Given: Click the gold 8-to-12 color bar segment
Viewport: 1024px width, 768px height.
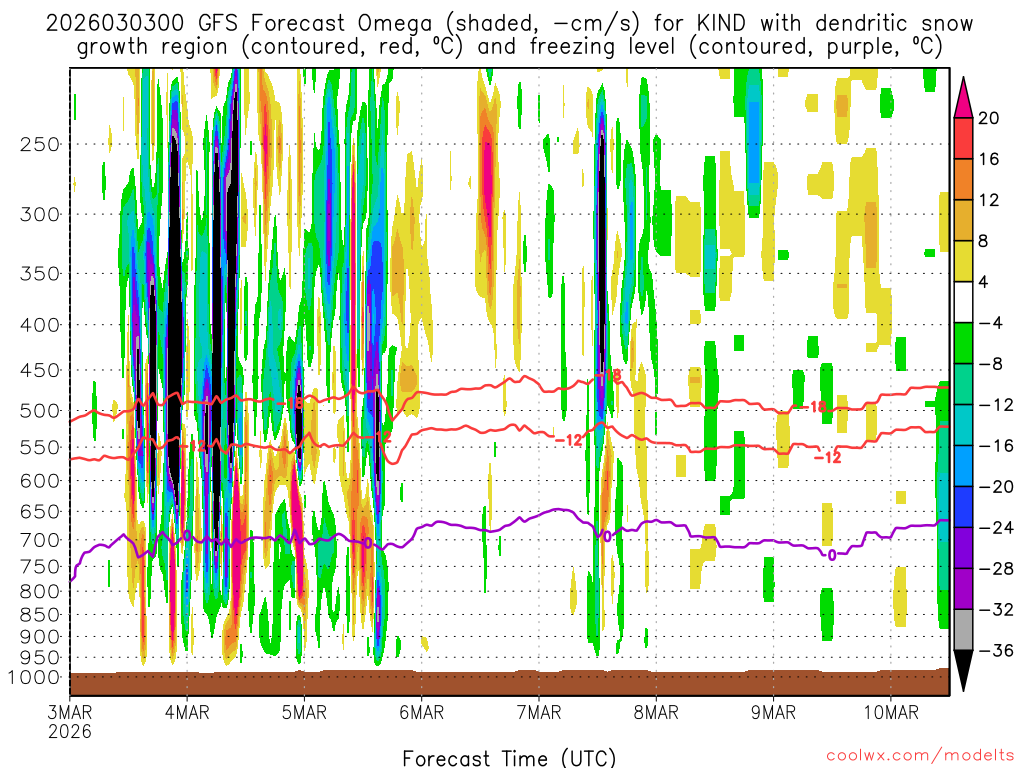Looking at the screenshot, I should click(963, 220).
